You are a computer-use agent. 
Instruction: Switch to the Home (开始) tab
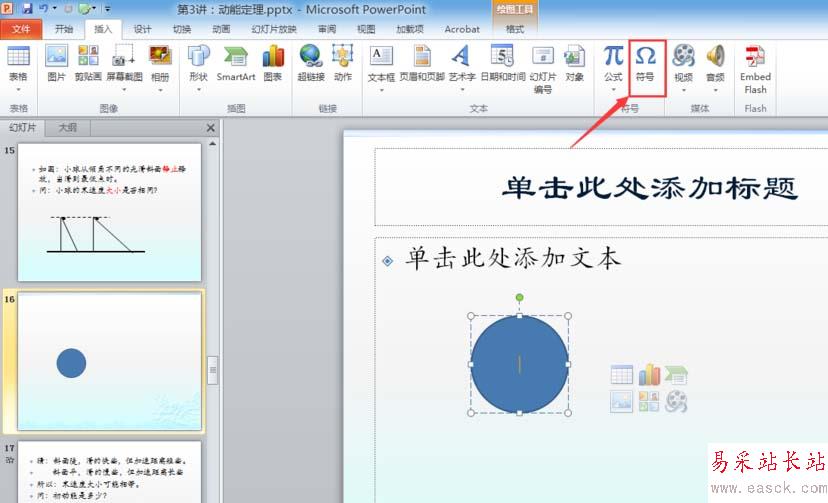coord(64,29)
